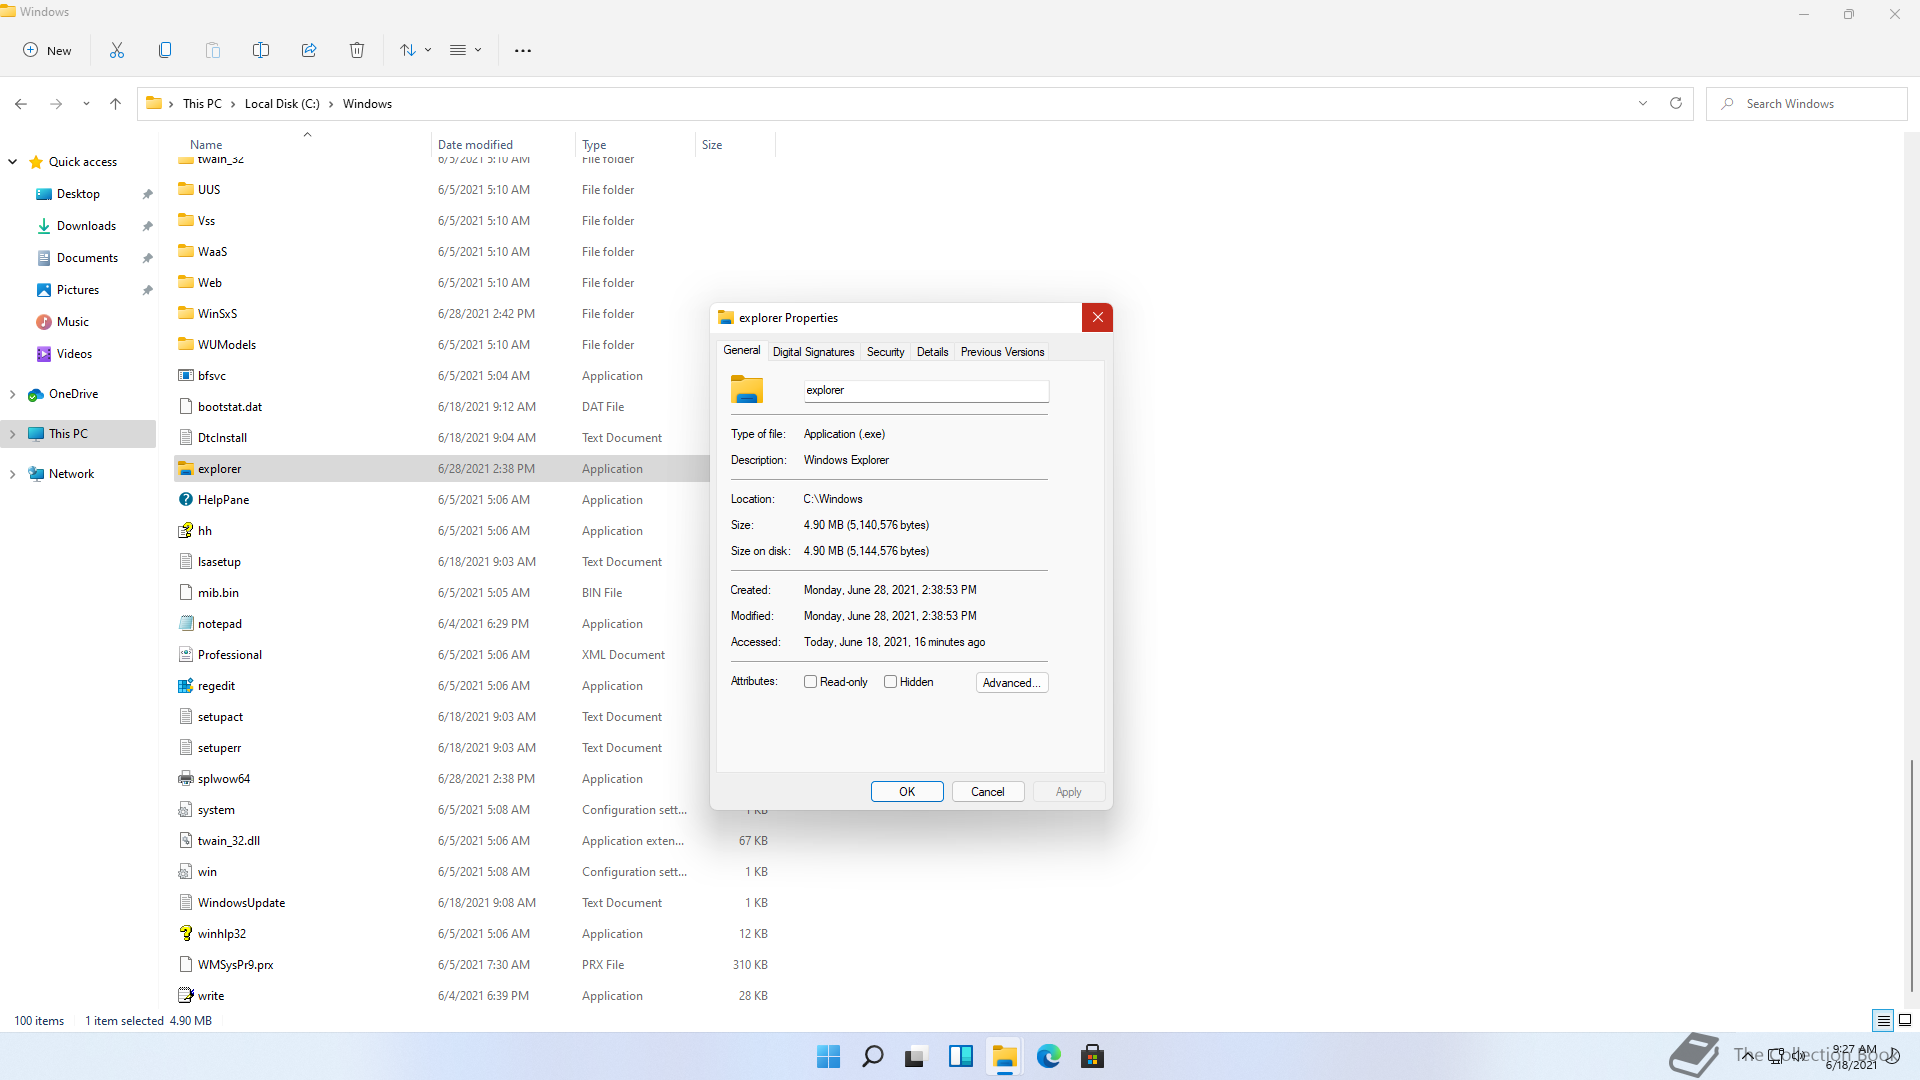Open the recent locations dropdown arrow
Viewport: 1920px width, 1080px height.
(x=86, y=104)
